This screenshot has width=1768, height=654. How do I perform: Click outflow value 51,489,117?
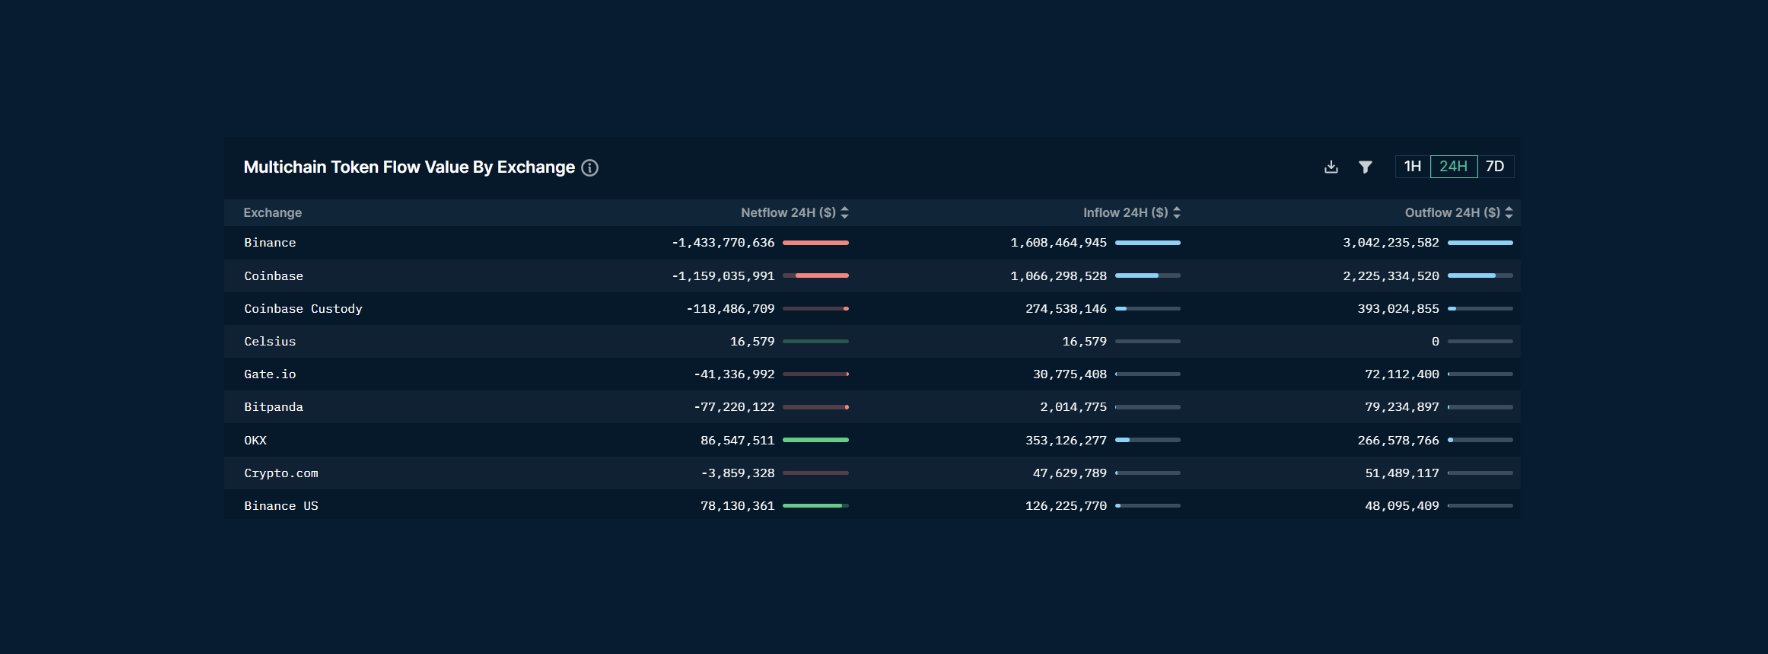[x=1402, y=473]
